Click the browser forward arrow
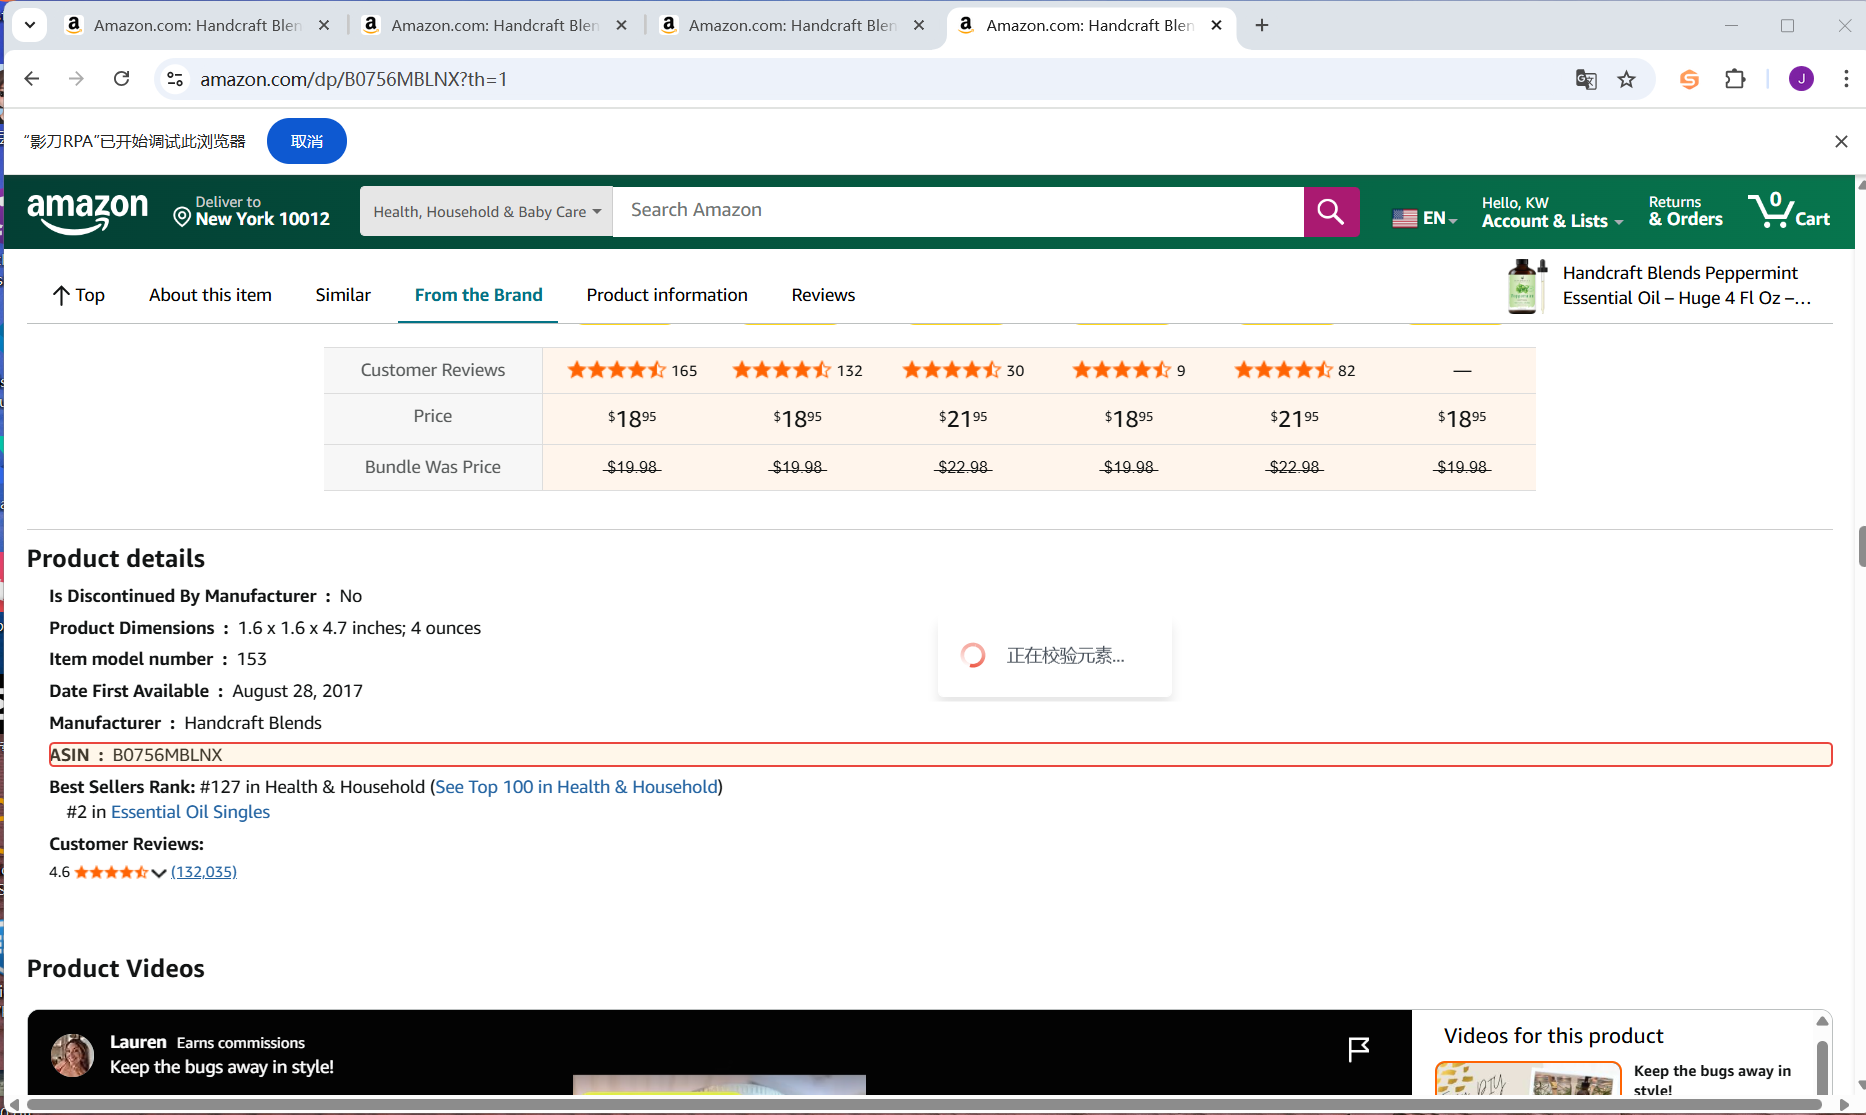The width and height of the screenshot is (1866, 1115). [76, 79]
